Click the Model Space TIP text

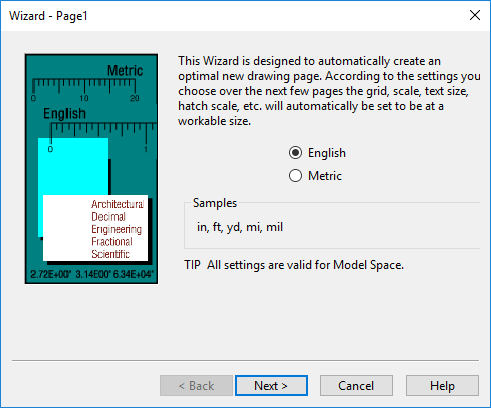pos(294,265)
